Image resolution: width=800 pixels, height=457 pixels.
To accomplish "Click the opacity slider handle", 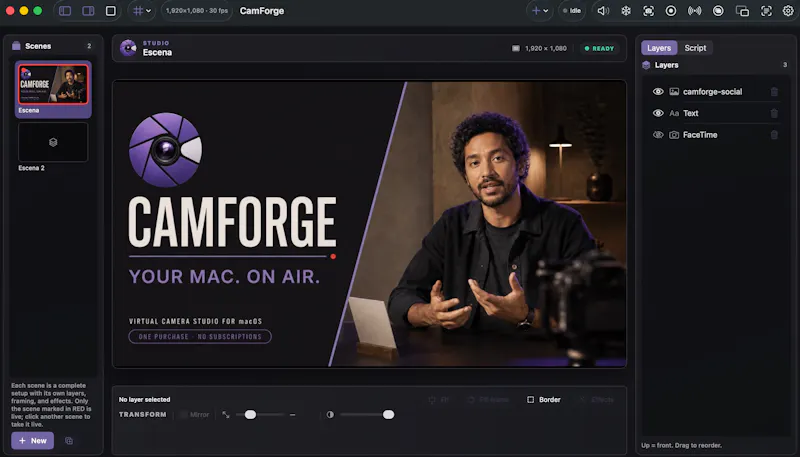I will coord(388,415).
